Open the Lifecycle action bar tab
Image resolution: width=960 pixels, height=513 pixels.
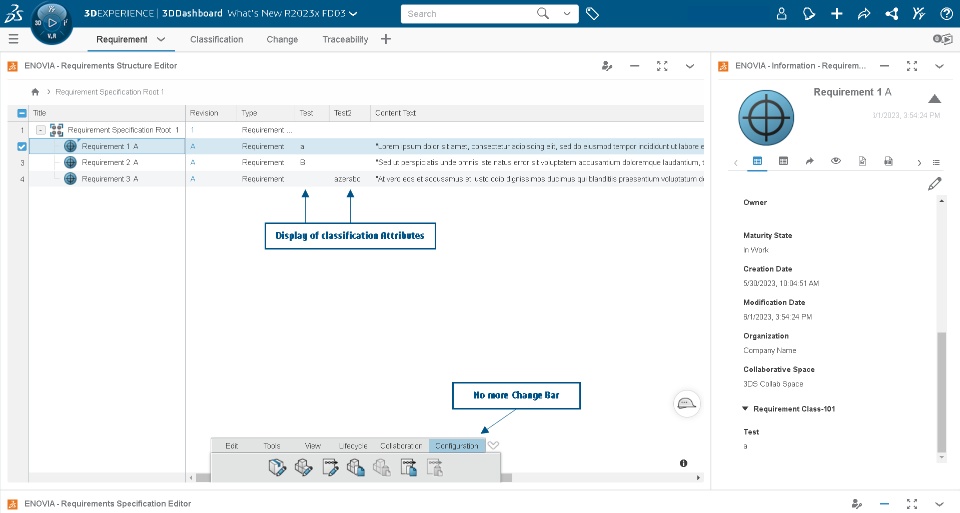tap(353, 446)
